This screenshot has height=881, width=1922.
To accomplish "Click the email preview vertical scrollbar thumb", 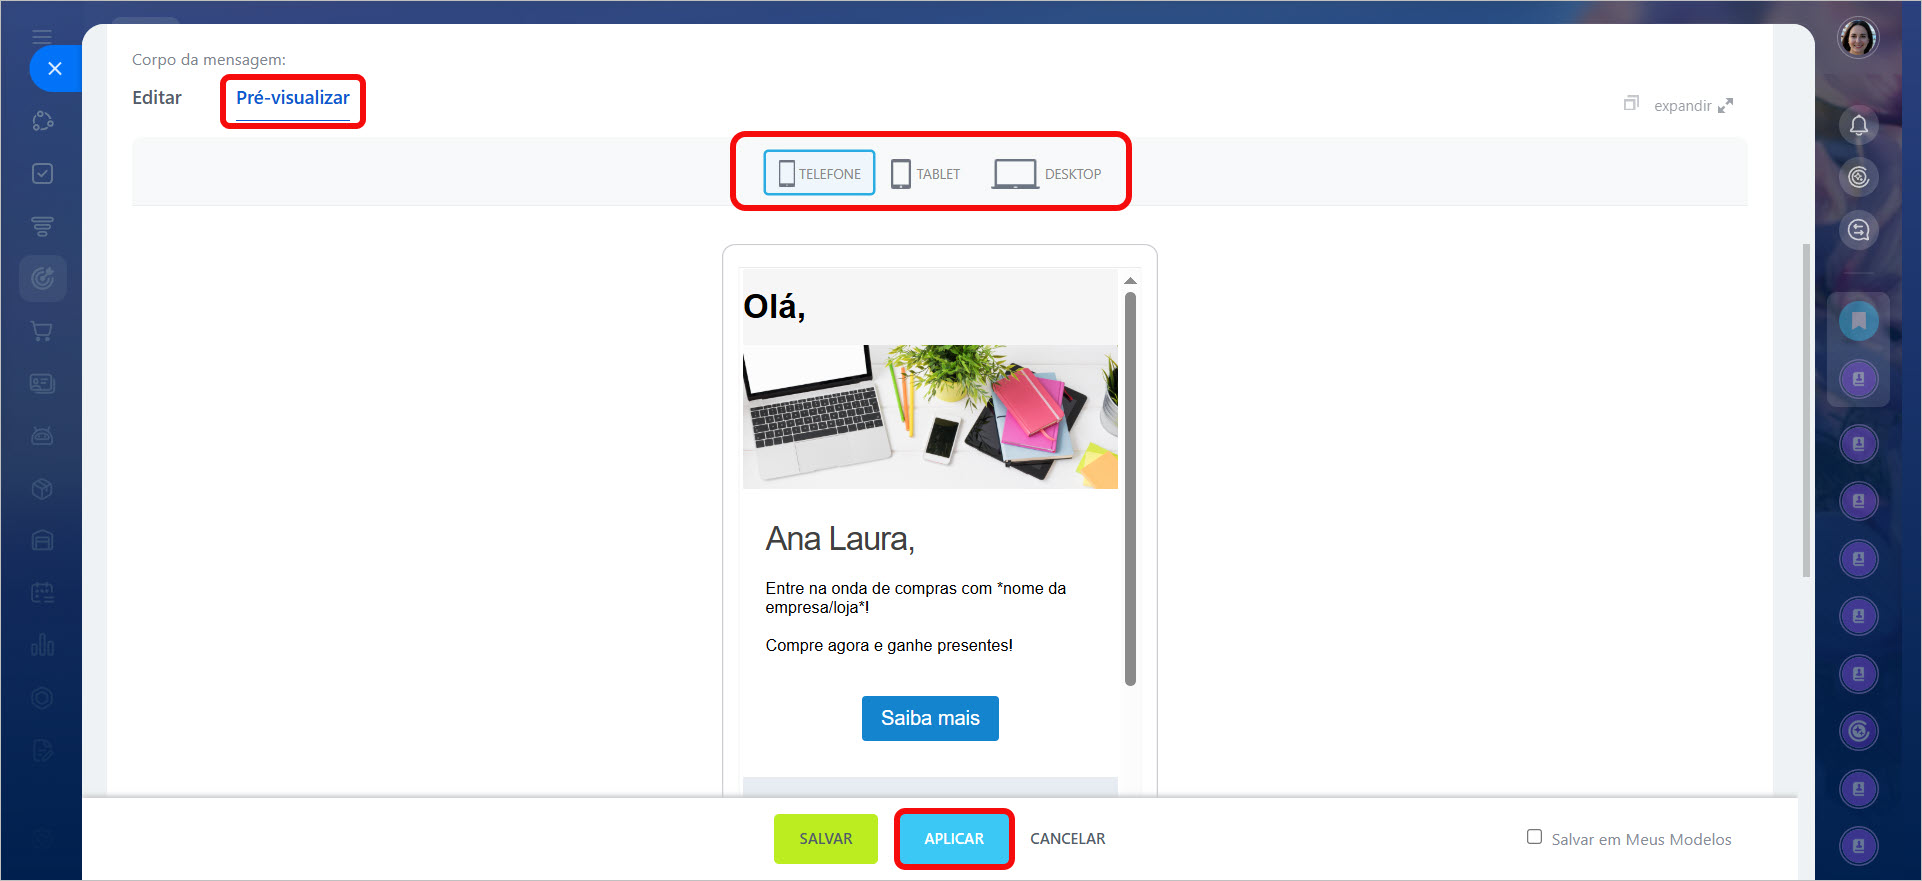I will pyautogui.click(x=1130, y=489).
